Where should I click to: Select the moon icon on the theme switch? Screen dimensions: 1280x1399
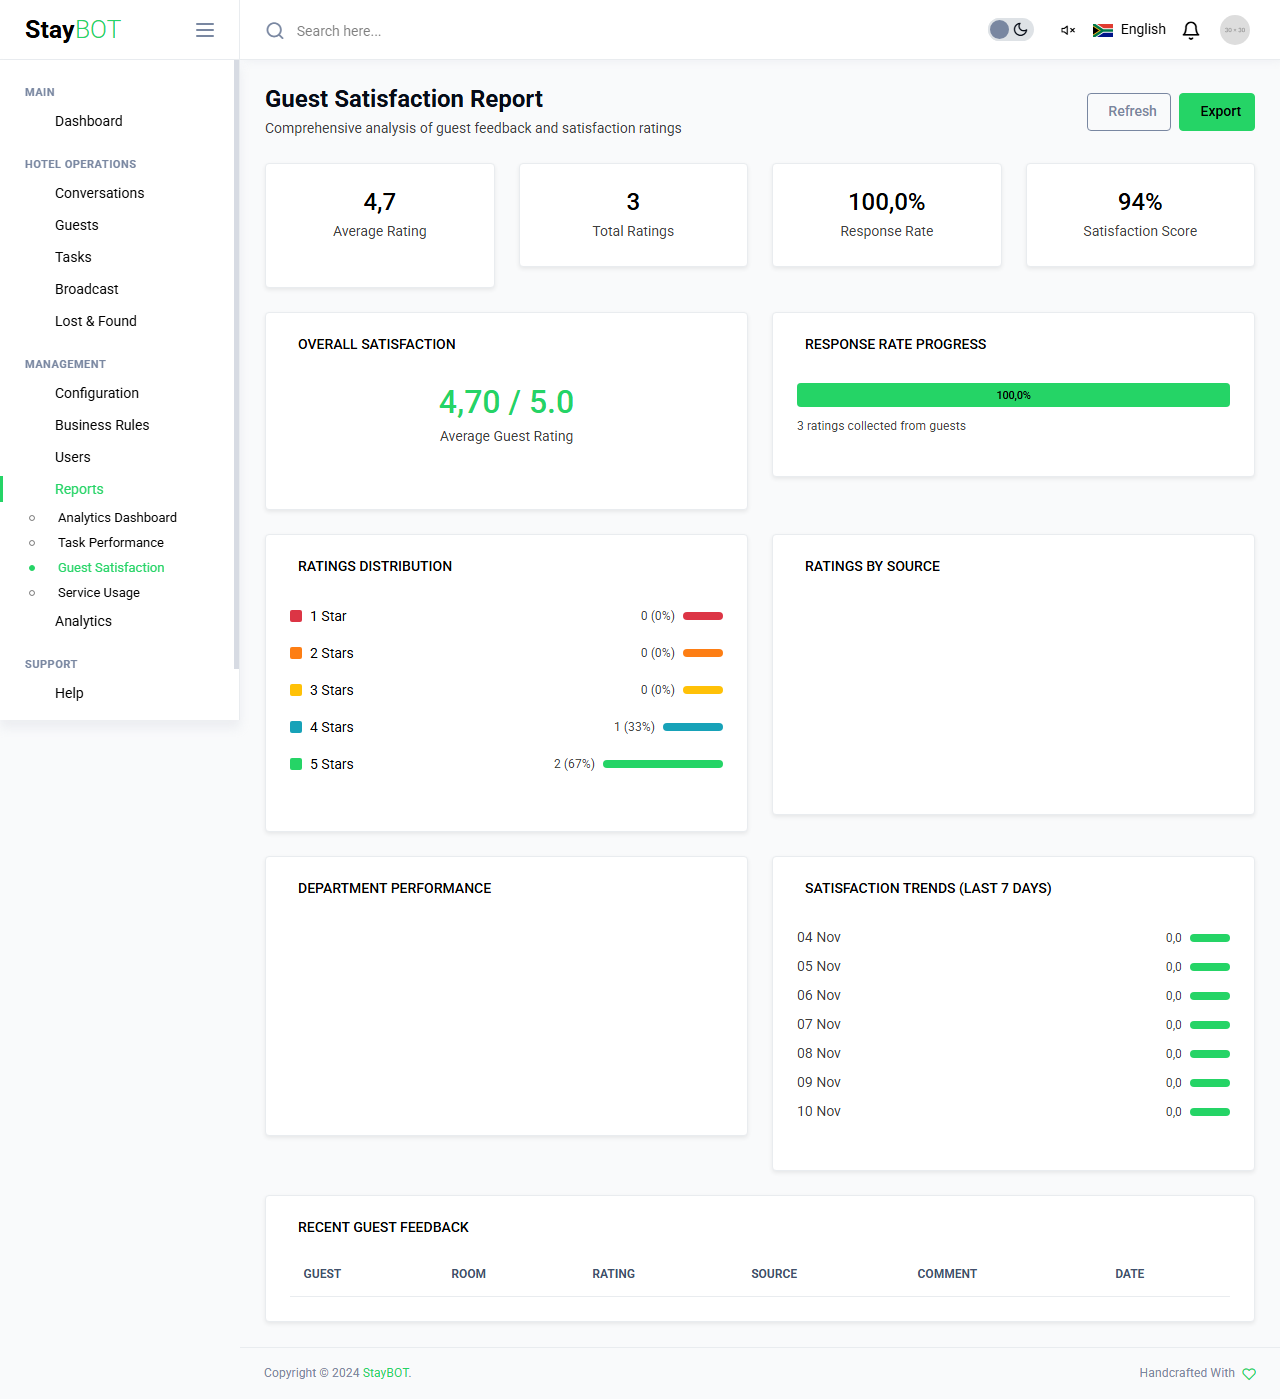[x=1021, y=29]
